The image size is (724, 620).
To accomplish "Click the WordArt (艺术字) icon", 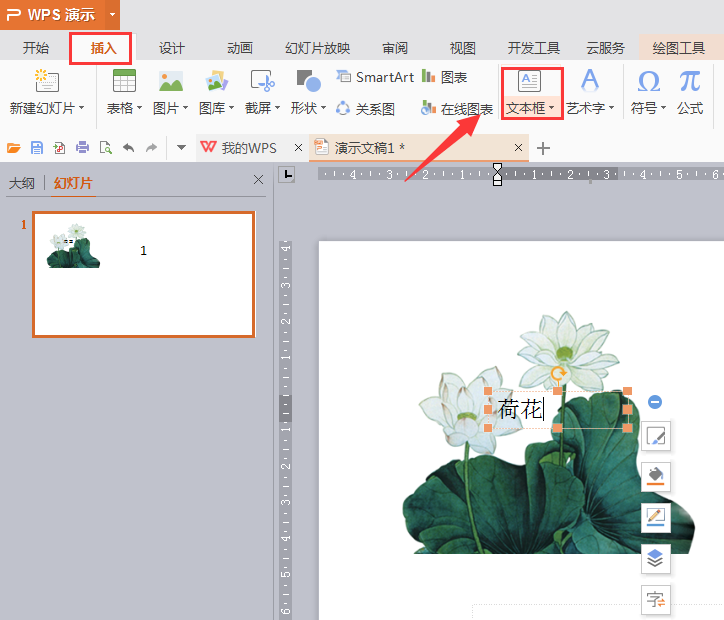I will 590,81.
